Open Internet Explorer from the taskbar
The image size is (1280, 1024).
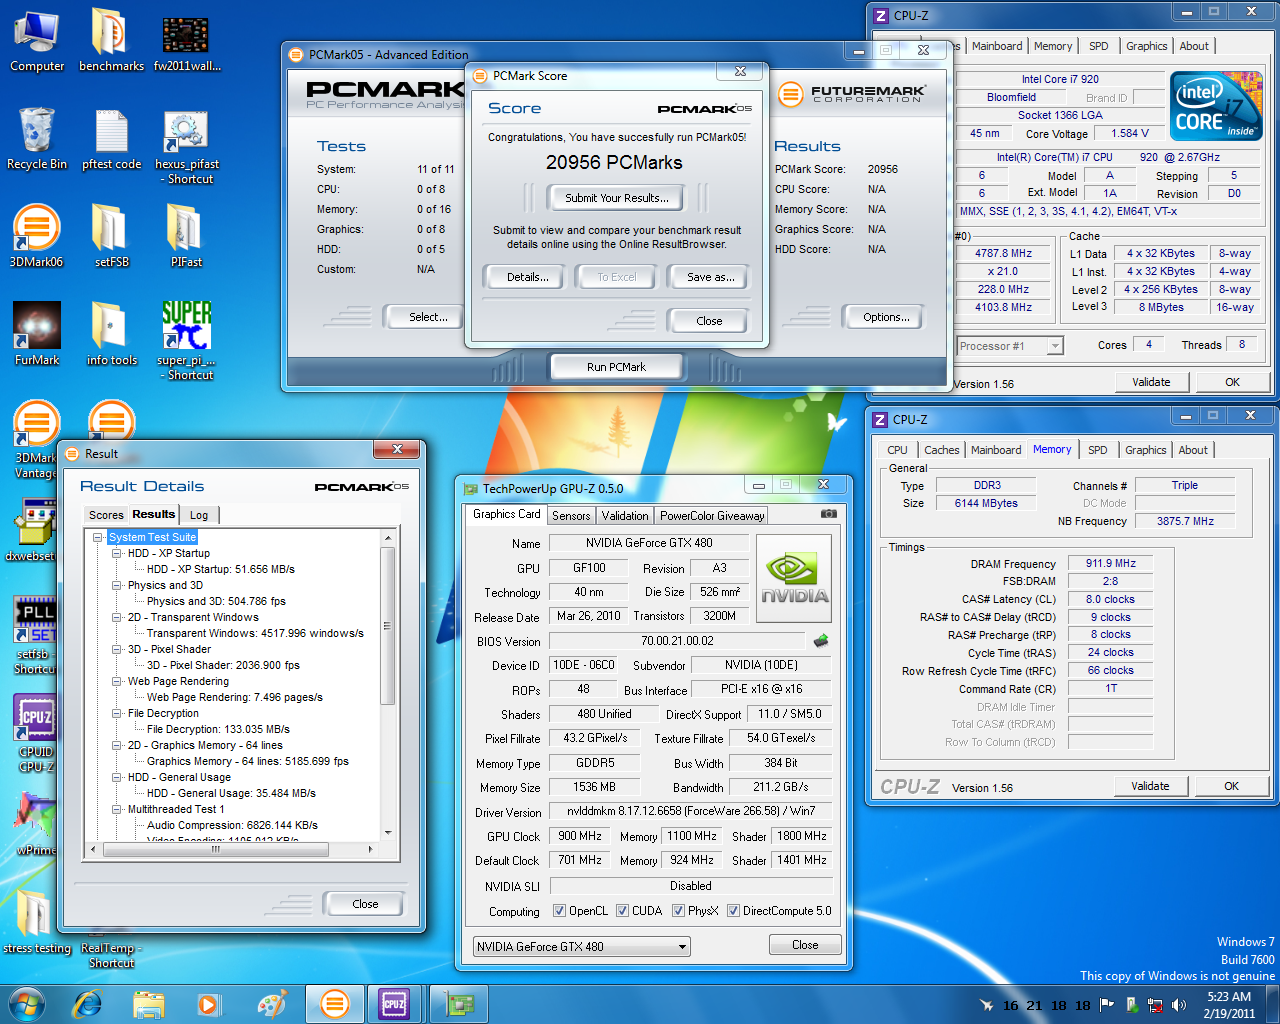click(x=88, y=1003)
